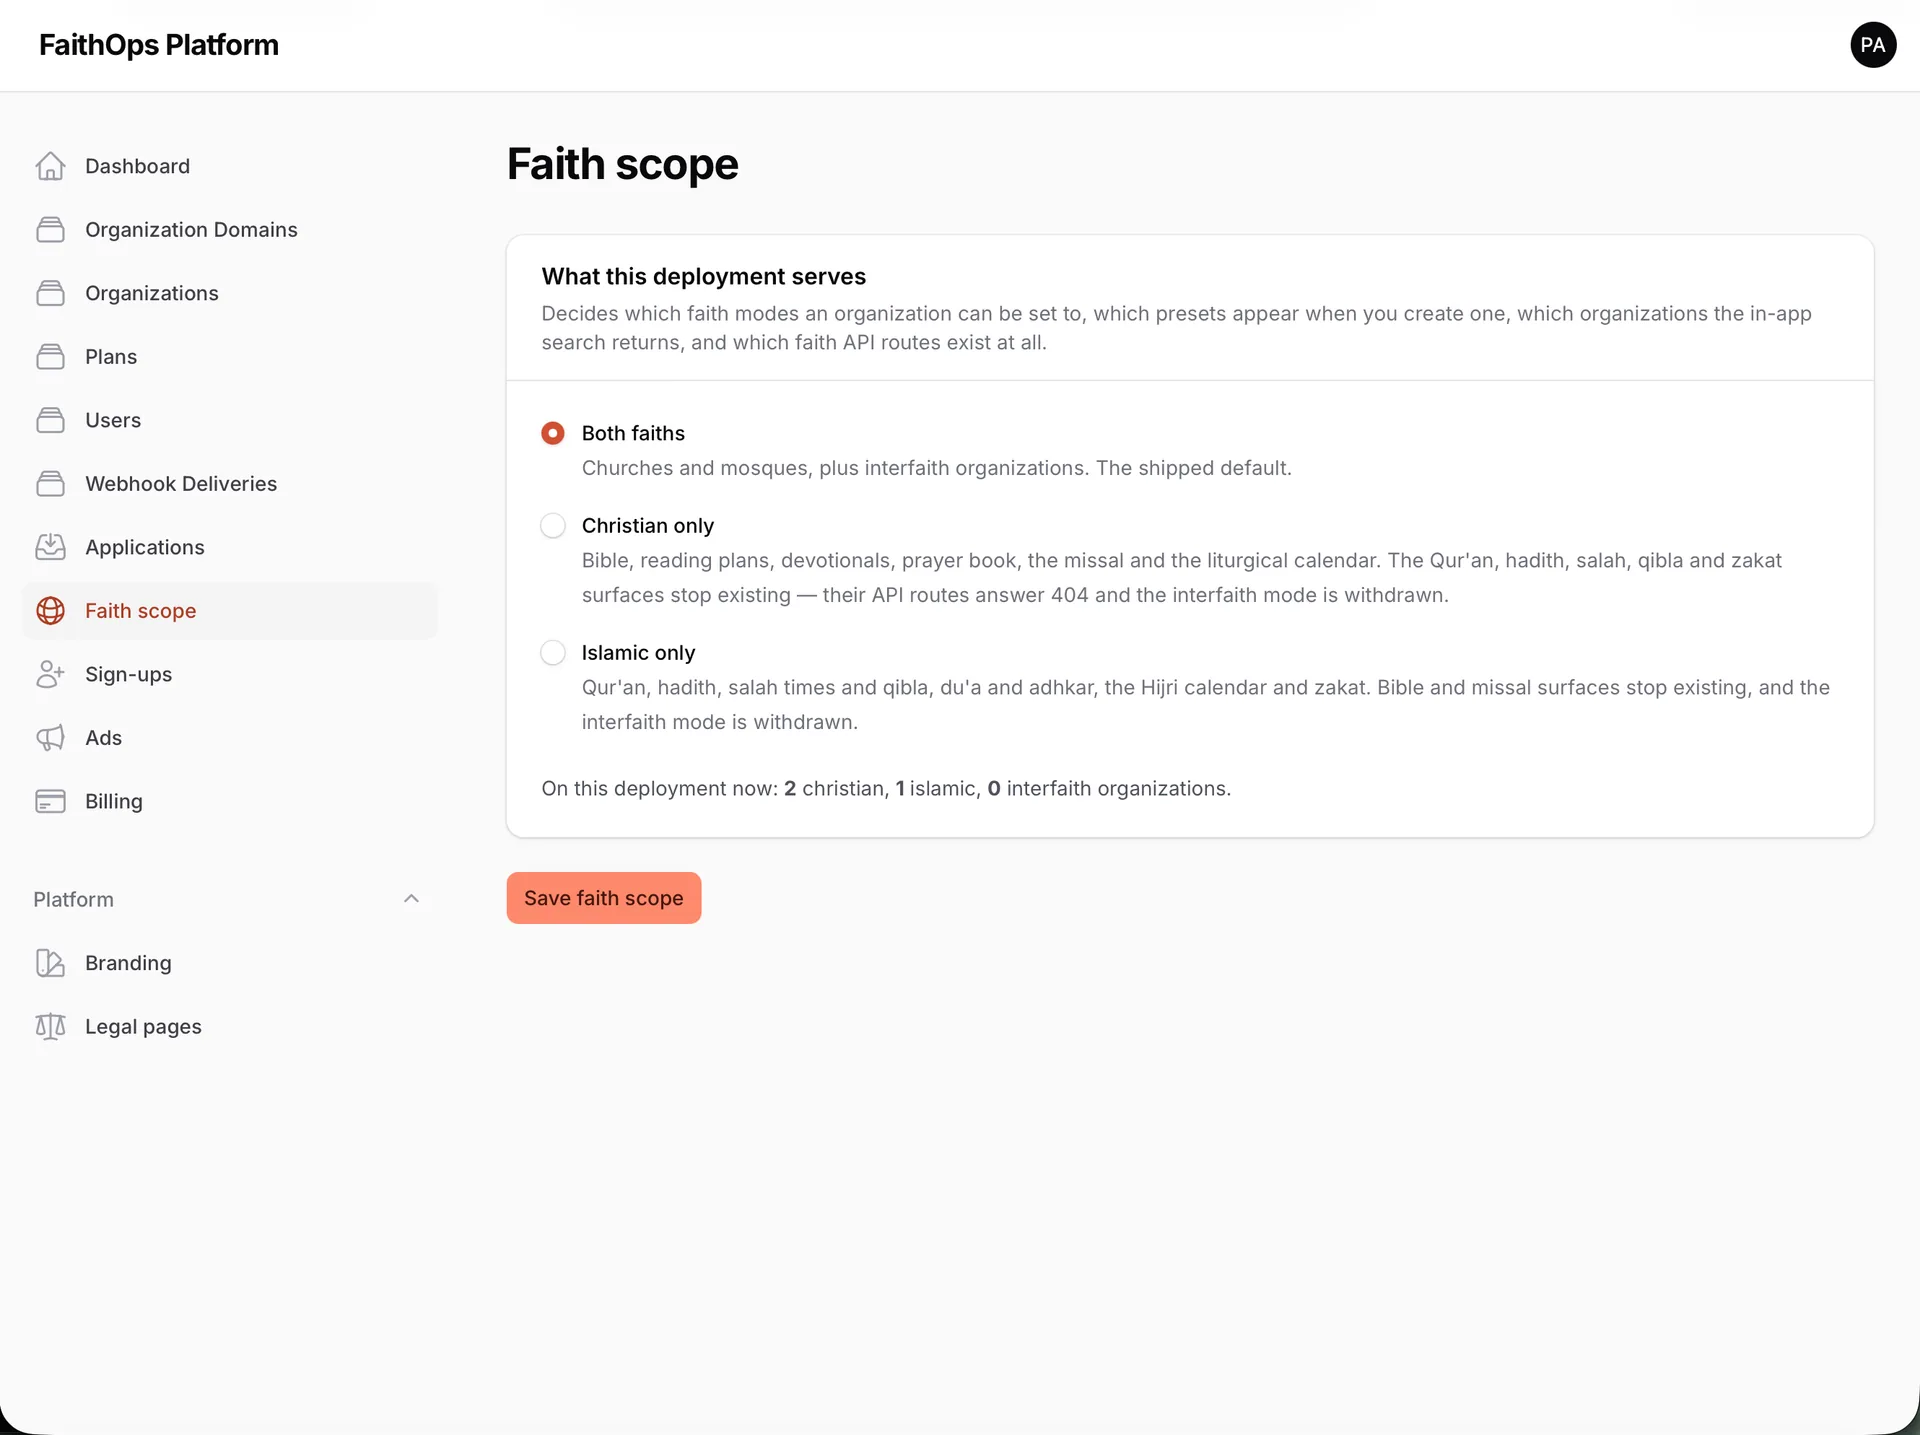Click the Ads megaphone icon
This screenshot has height=1435, width=1920.
click(50, 738)
